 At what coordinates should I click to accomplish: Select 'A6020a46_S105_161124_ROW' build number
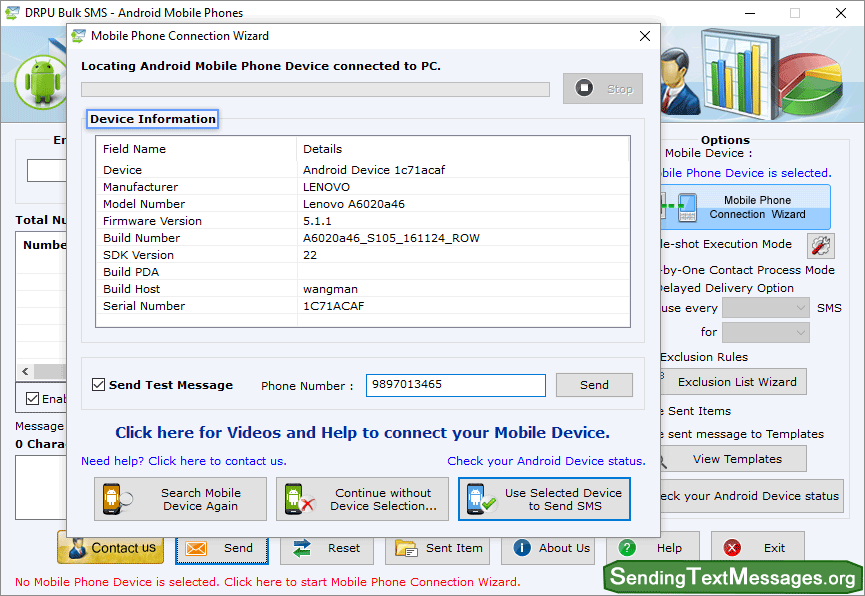coord(391,238)
